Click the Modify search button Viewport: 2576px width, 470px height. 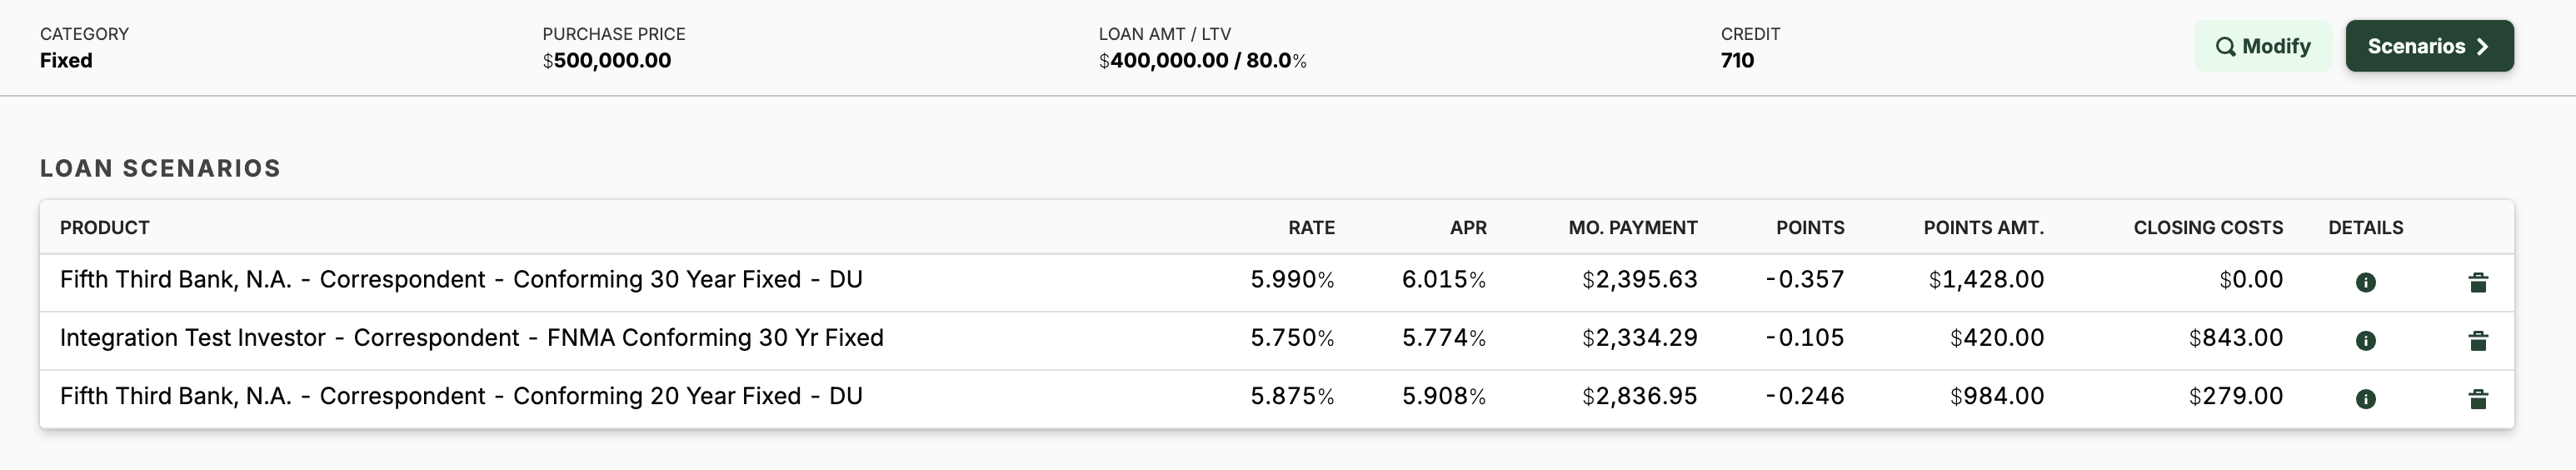(x=2262, y=46)
